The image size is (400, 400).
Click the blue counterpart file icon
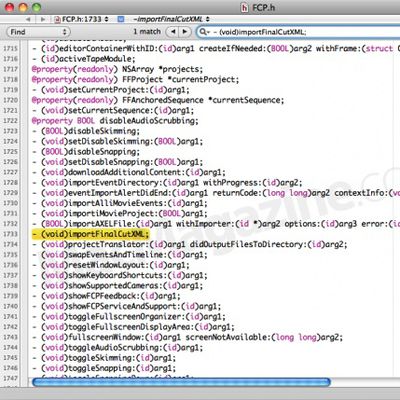click(x=121, y=19)
